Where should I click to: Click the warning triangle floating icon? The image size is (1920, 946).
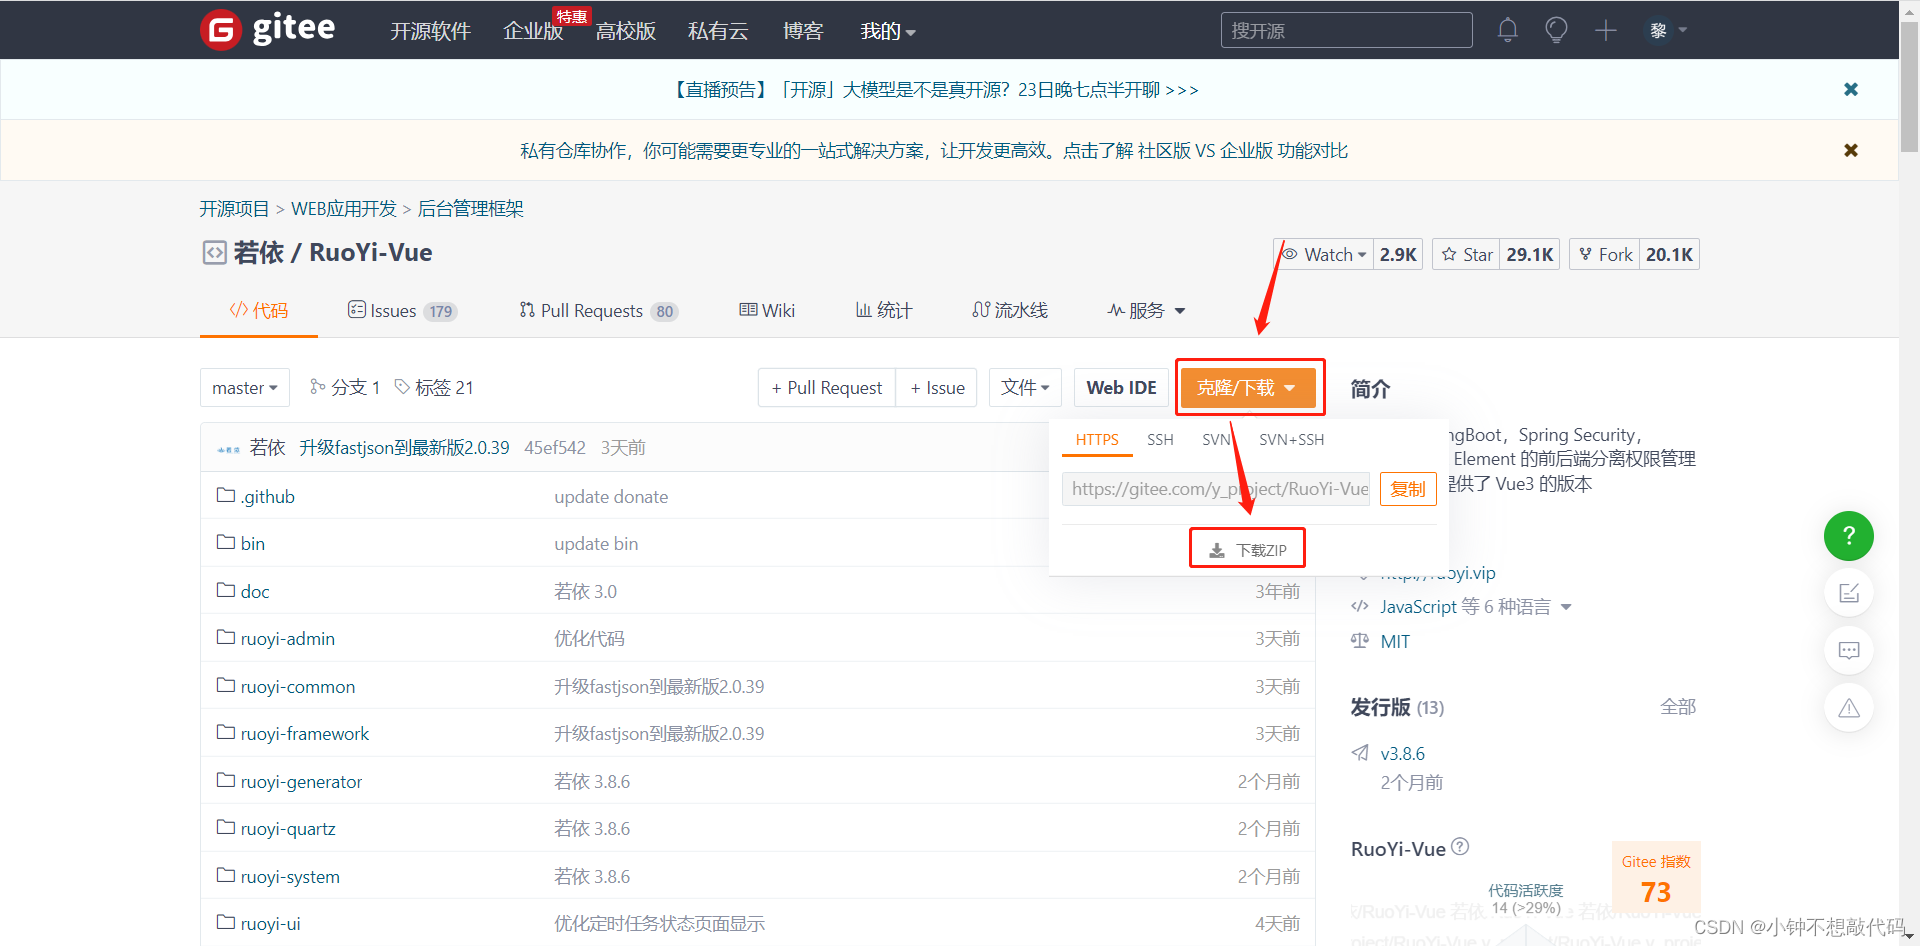click(x=1849, y=708)
